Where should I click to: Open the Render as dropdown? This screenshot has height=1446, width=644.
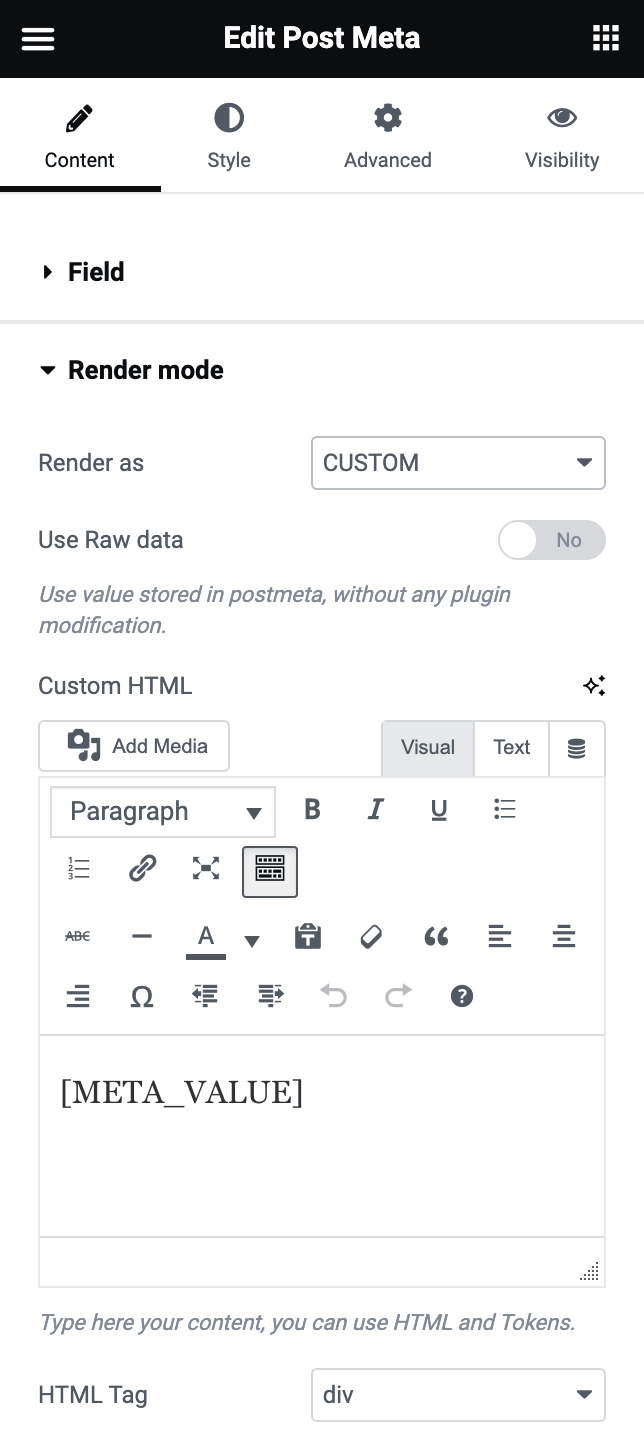pyautogui.click(x=458, y=463)
